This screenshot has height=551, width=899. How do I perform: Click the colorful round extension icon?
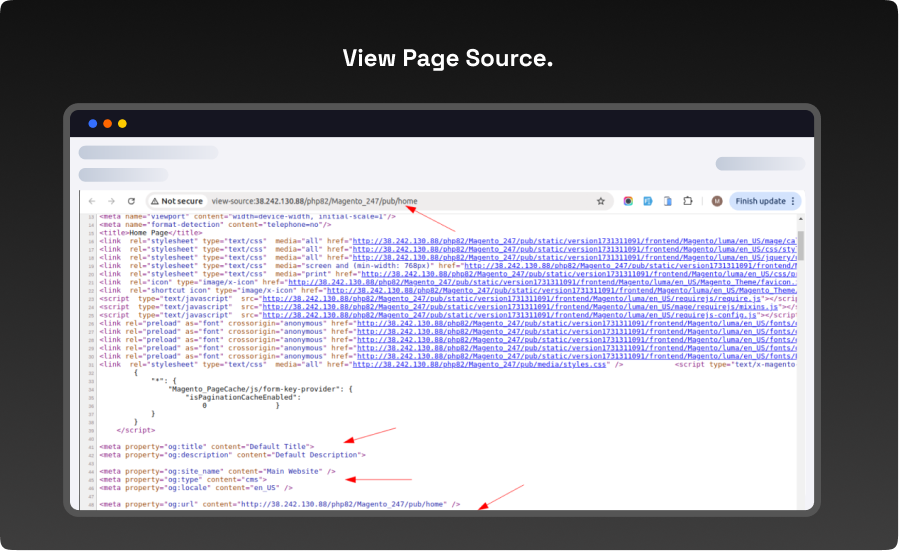point(628,201)
